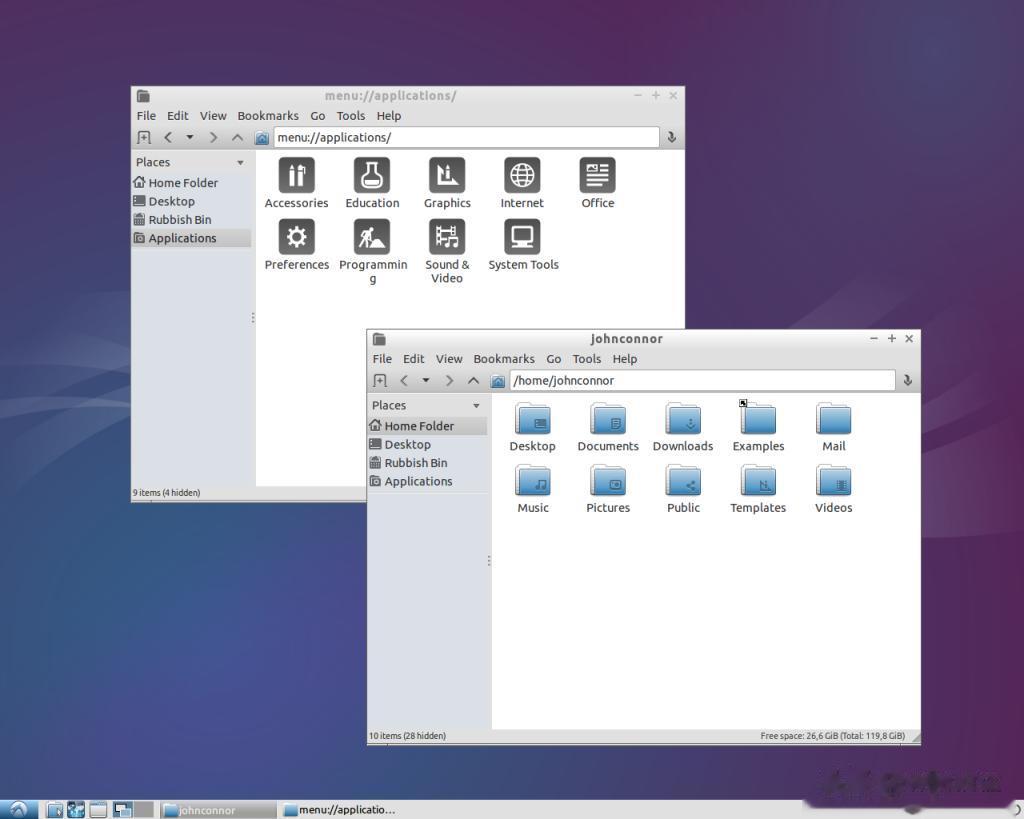This screenshot has height=819, width=1024.
Task: Click the /home/johnconnor path field
Action: tap(702, 381)
